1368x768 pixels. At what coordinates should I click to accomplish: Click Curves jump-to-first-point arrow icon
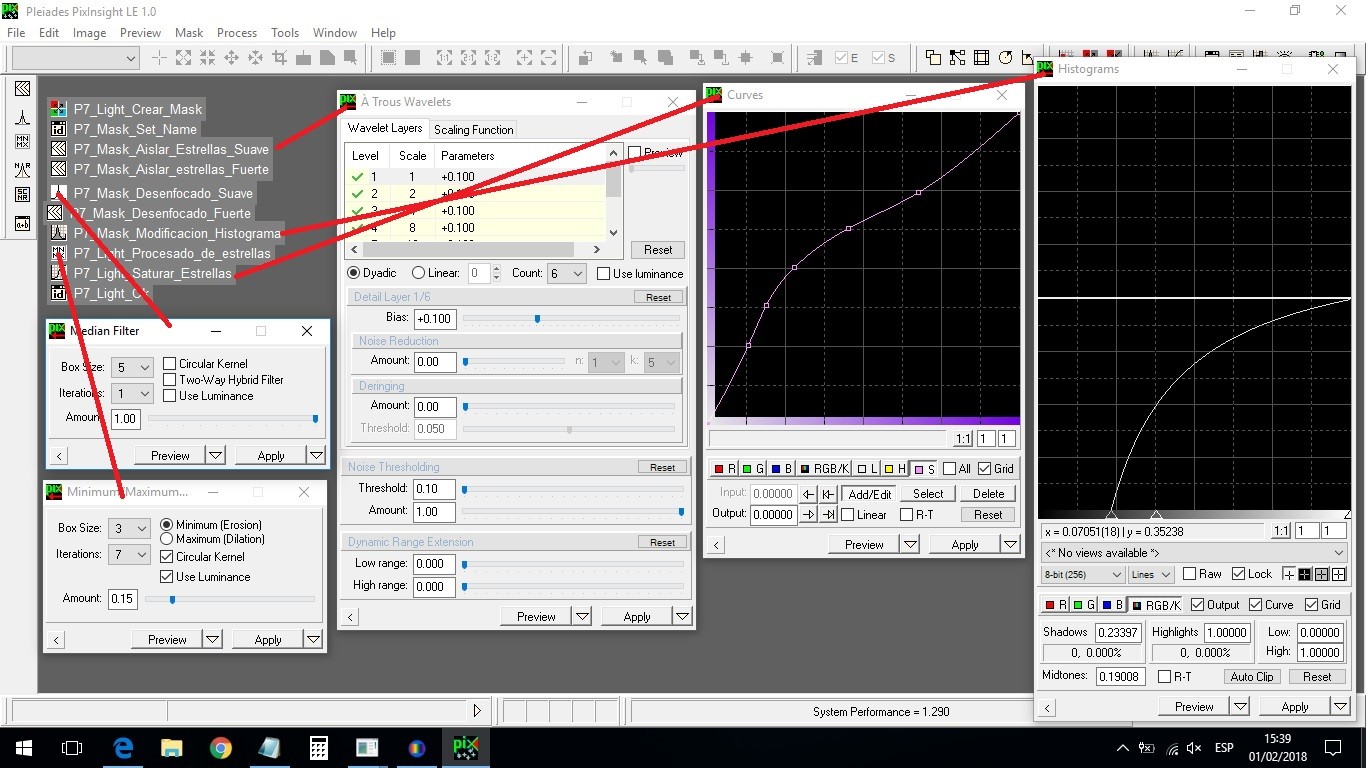coord(828,494)
